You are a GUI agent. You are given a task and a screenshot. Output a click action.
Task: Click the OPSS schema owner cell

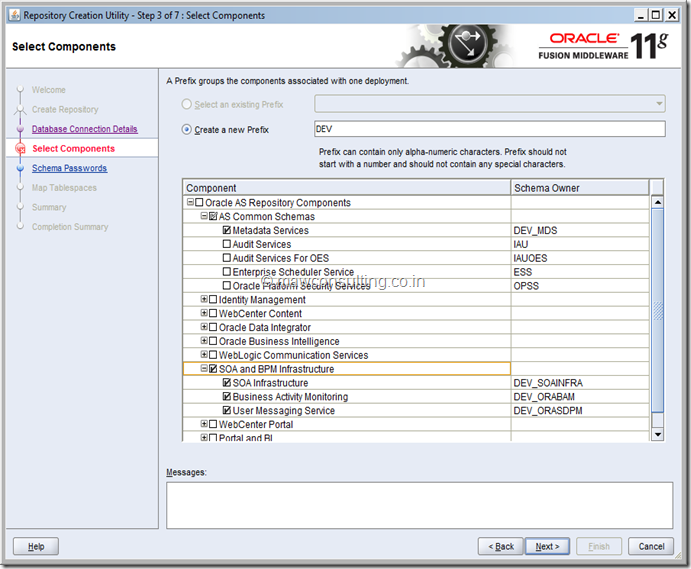[580, 286]
